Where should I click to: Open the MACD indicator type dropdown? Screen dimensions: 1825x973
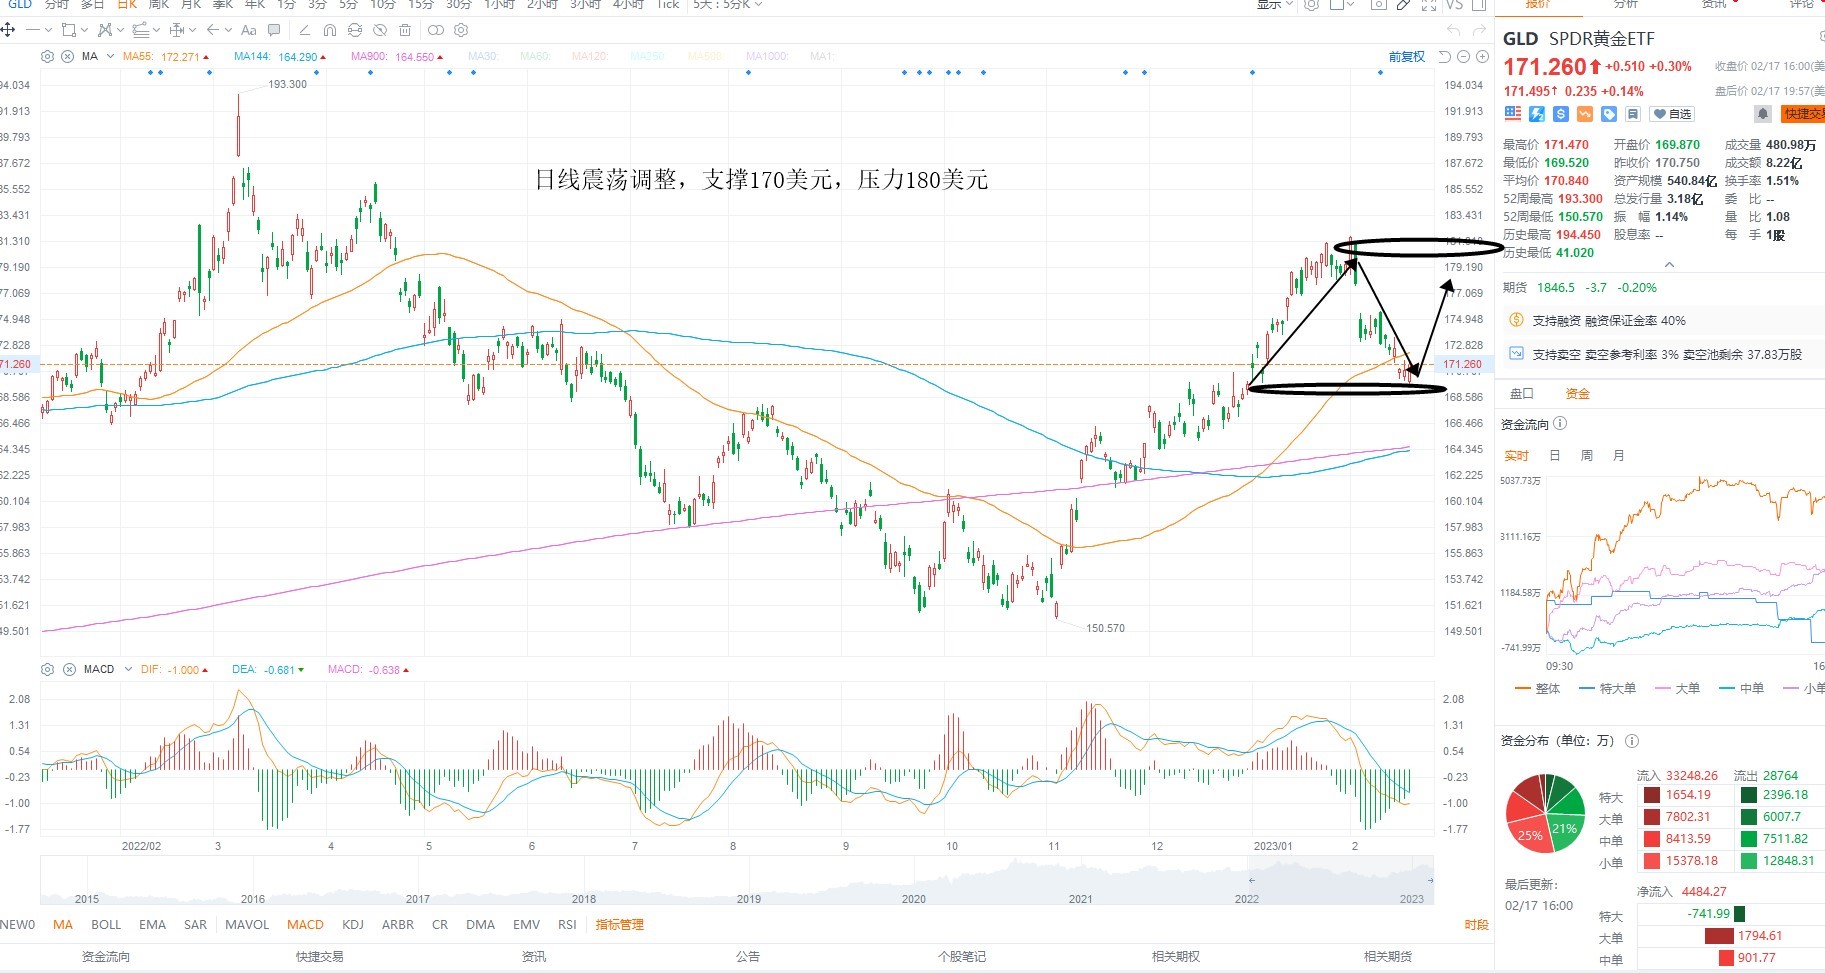coord(128,669)
